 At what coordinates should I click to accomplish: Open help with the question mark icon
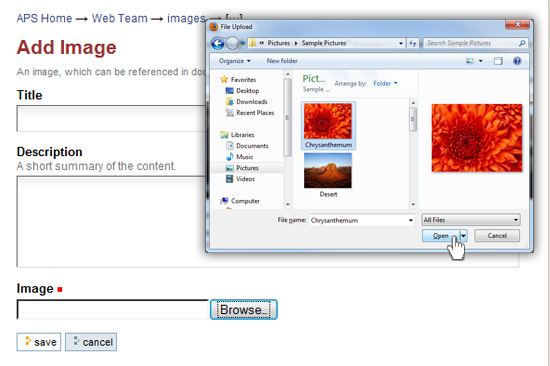517,61
